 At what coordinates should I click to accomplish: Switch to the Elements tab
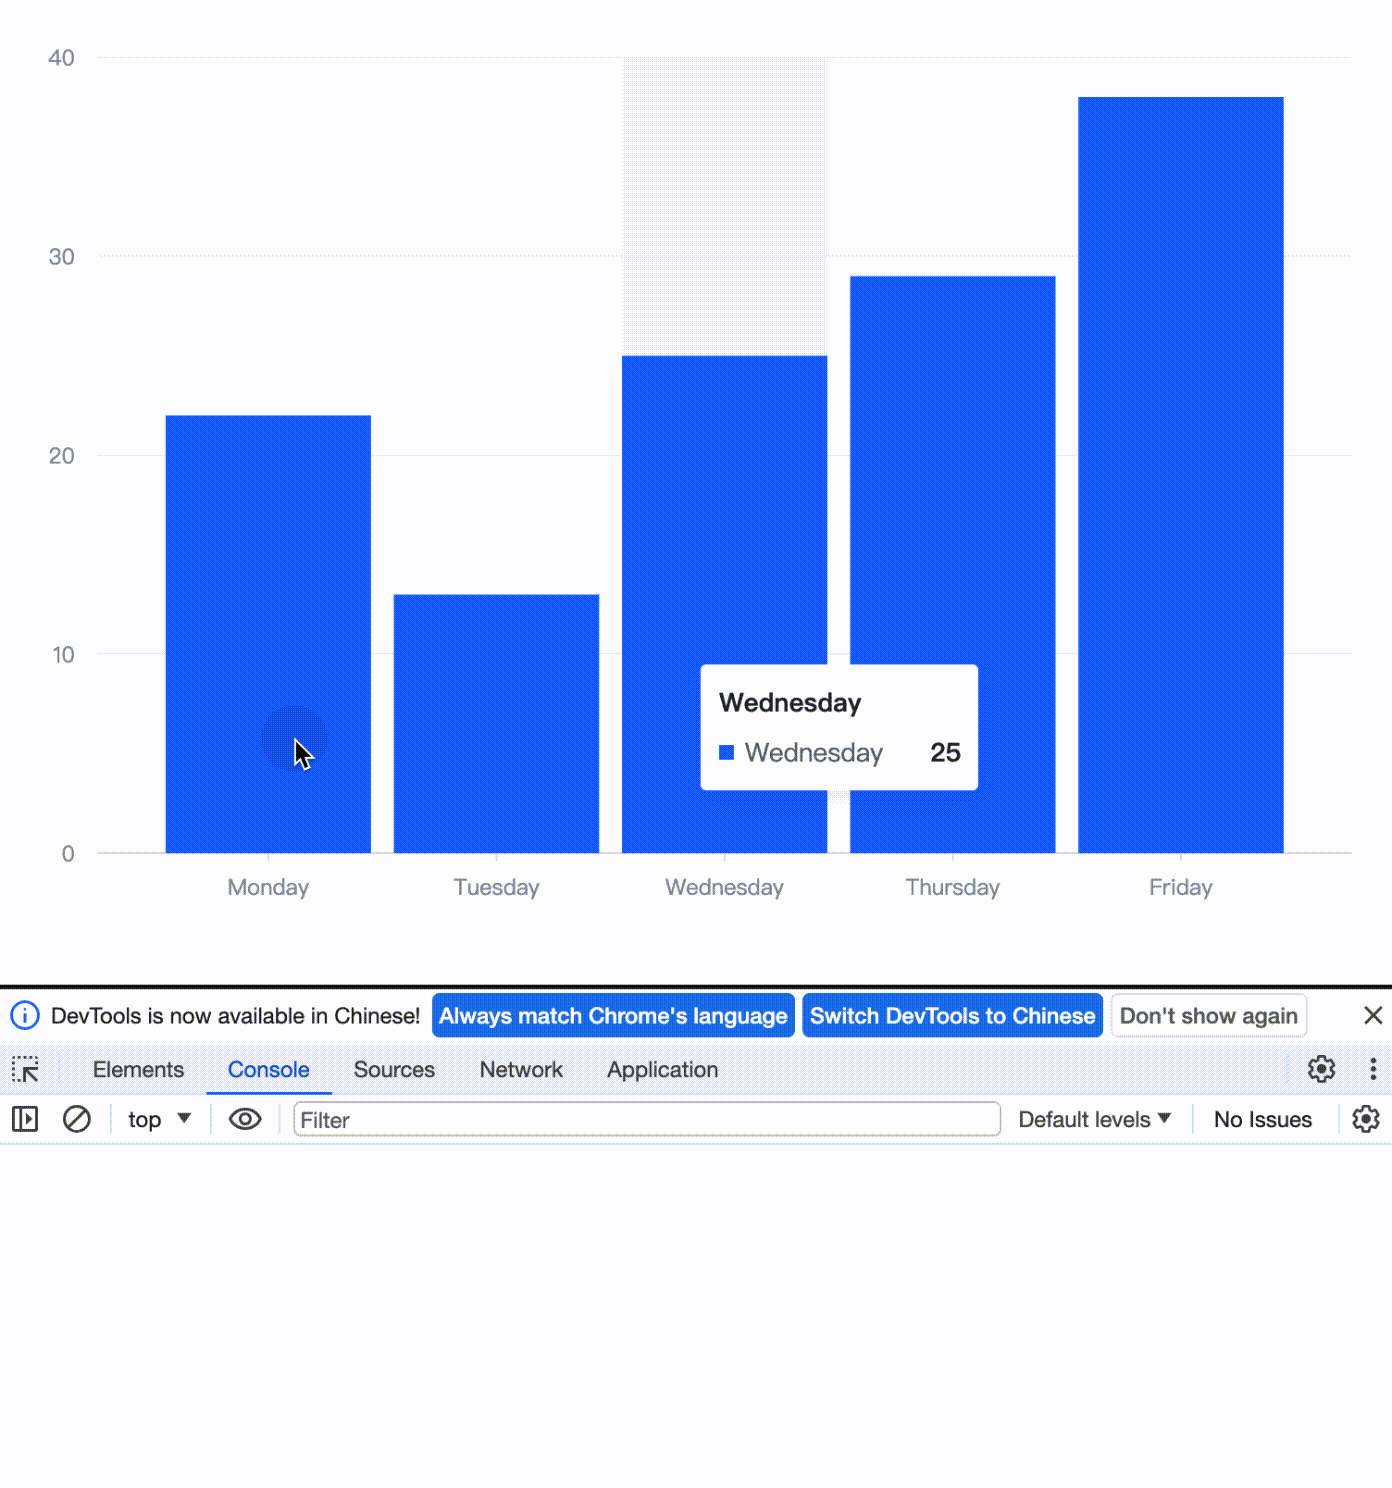pos(138,1069)
